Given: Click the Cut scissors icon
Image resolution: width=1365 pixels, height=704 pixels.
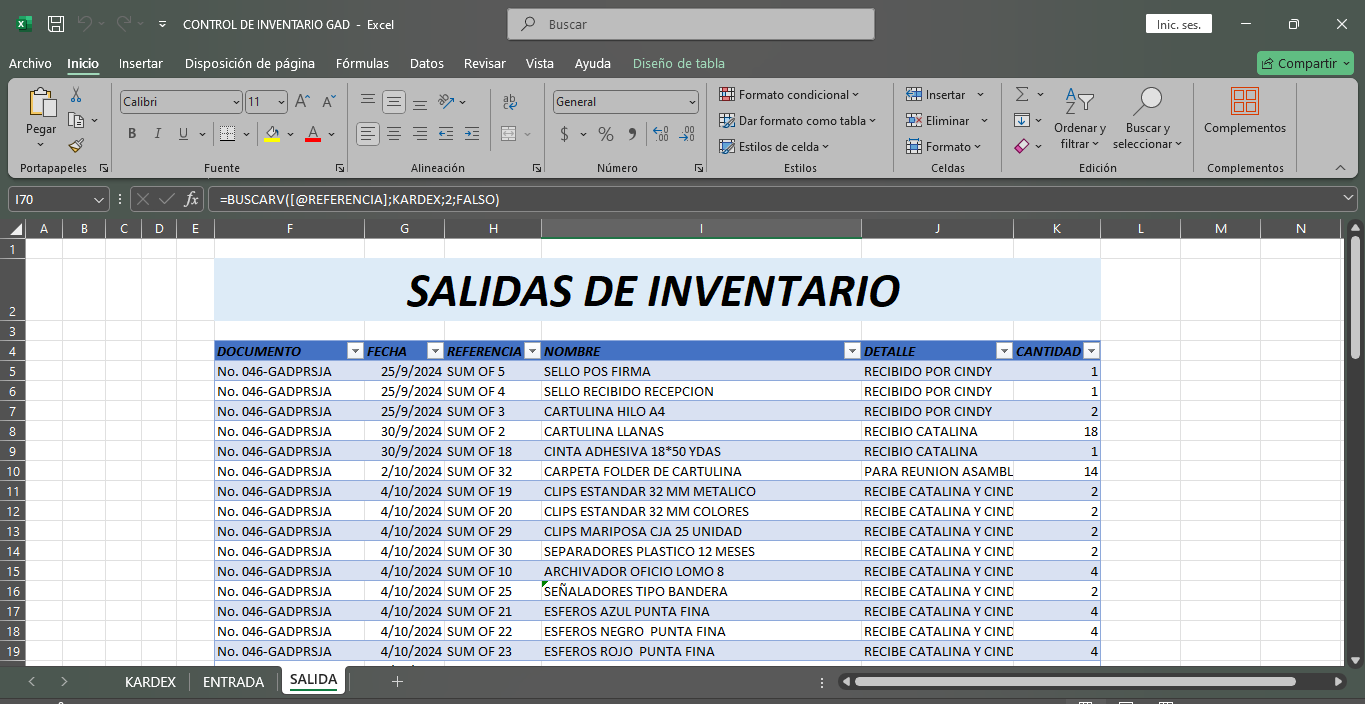Looking at the screenshot, I should coord(76,95).
